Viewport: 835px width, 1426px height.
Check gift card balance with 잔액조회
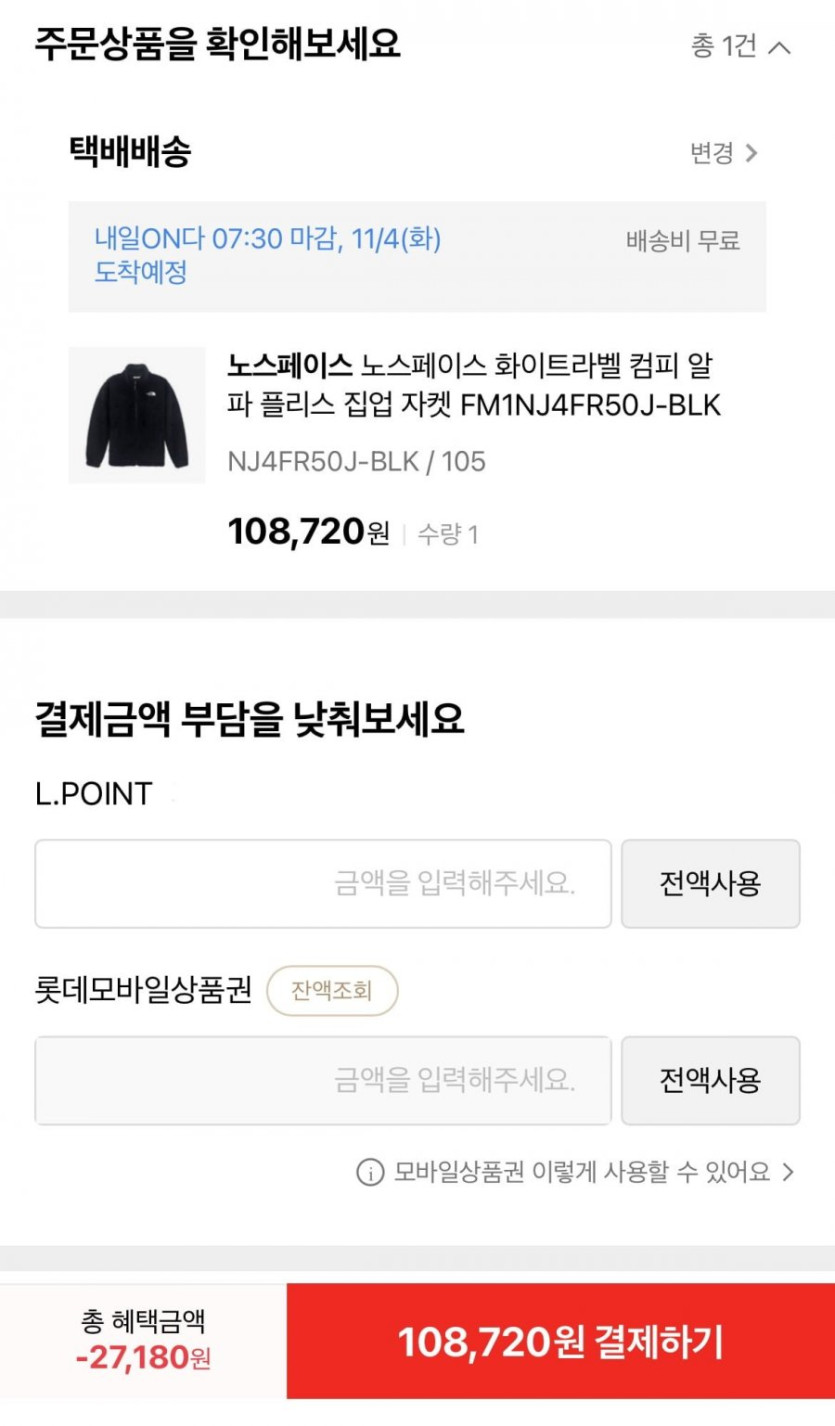click(x=332, y=991)
